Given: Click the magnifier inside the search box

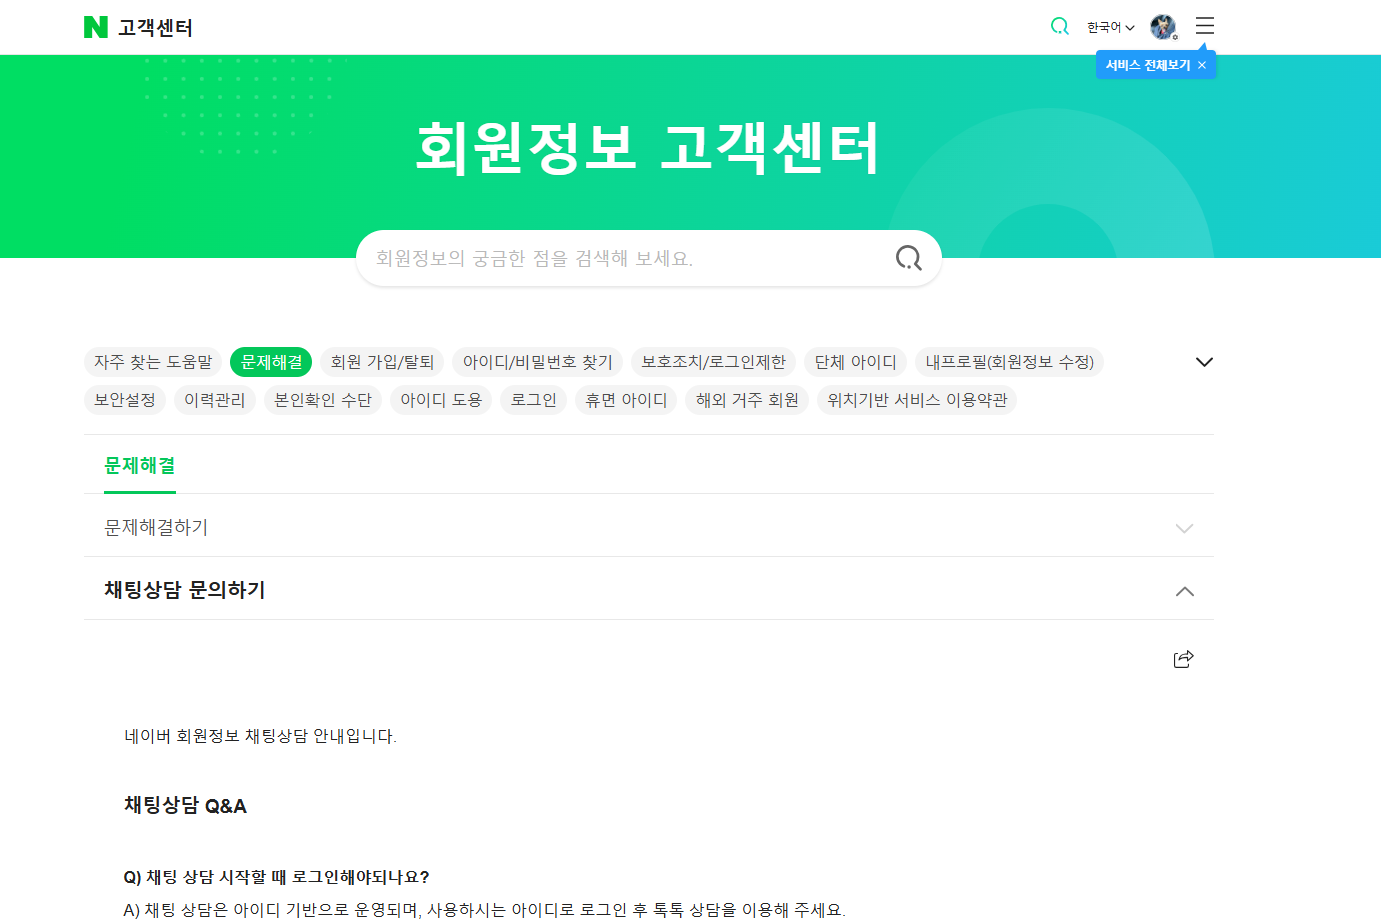Looking at the screenshot, I should [908, 257].
